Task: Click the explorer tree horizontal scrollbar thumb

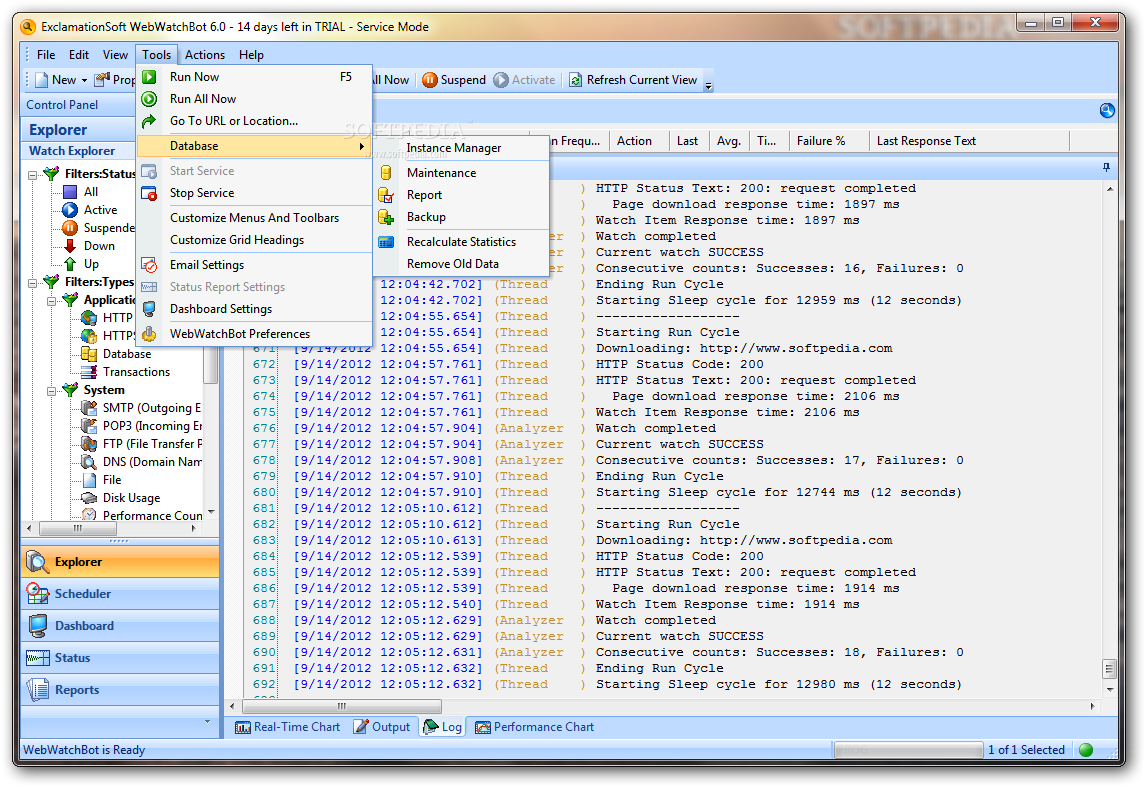Action: point(77,528)
